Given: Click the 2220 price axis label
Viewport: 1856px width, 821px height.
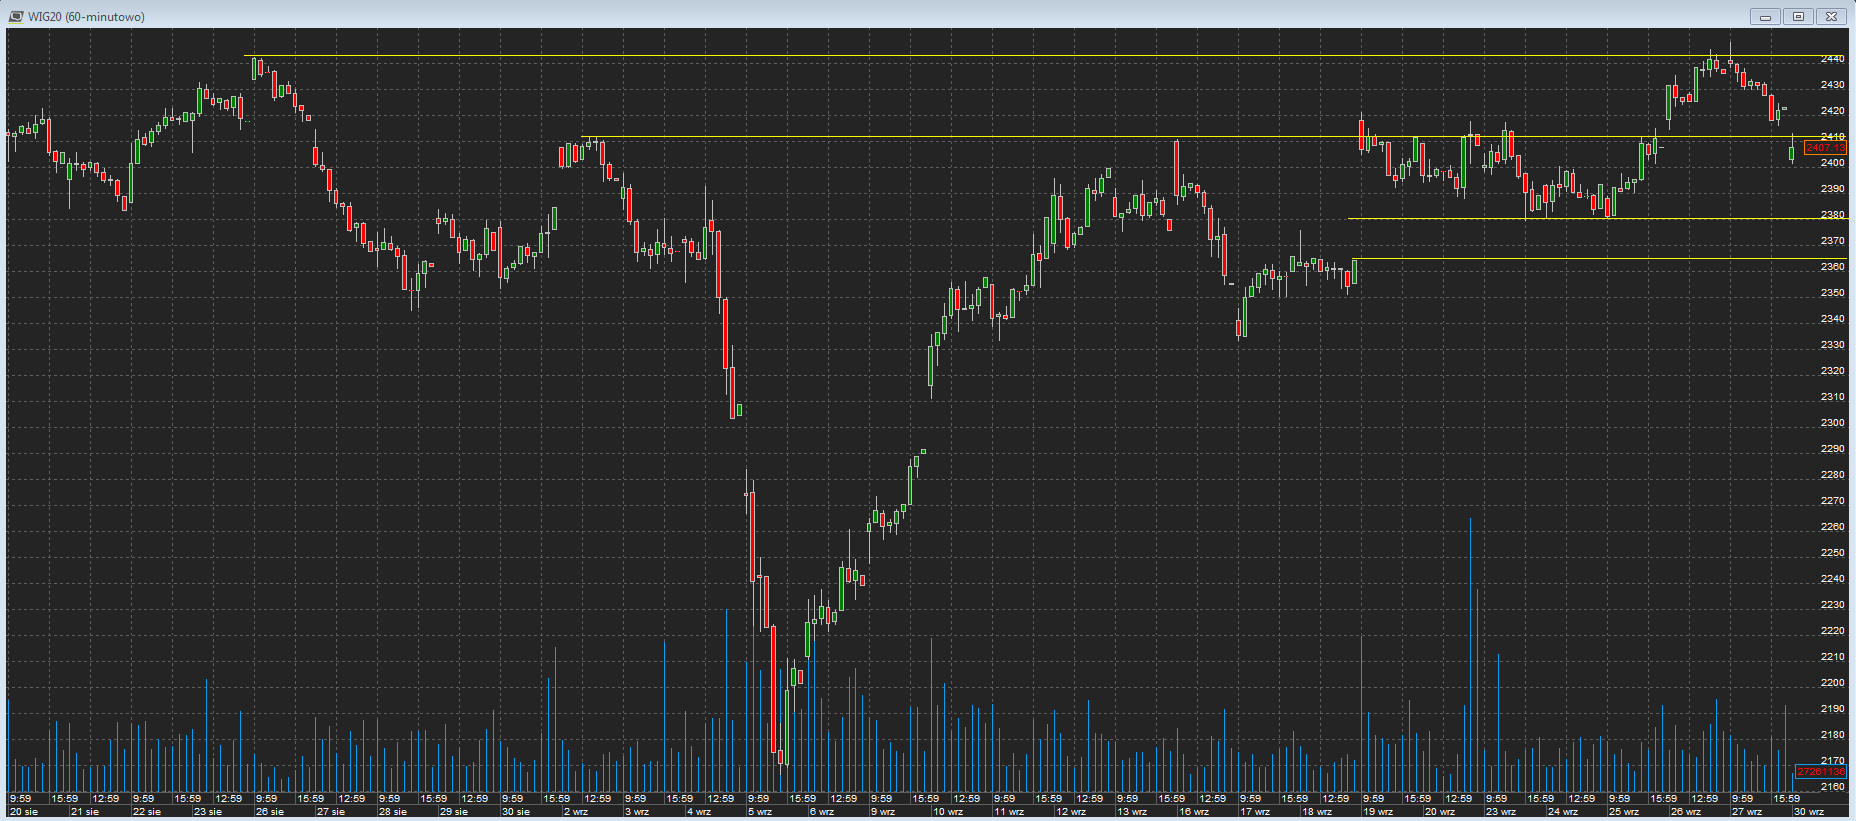Looking at the screenshot, I should pos(1832,631).
